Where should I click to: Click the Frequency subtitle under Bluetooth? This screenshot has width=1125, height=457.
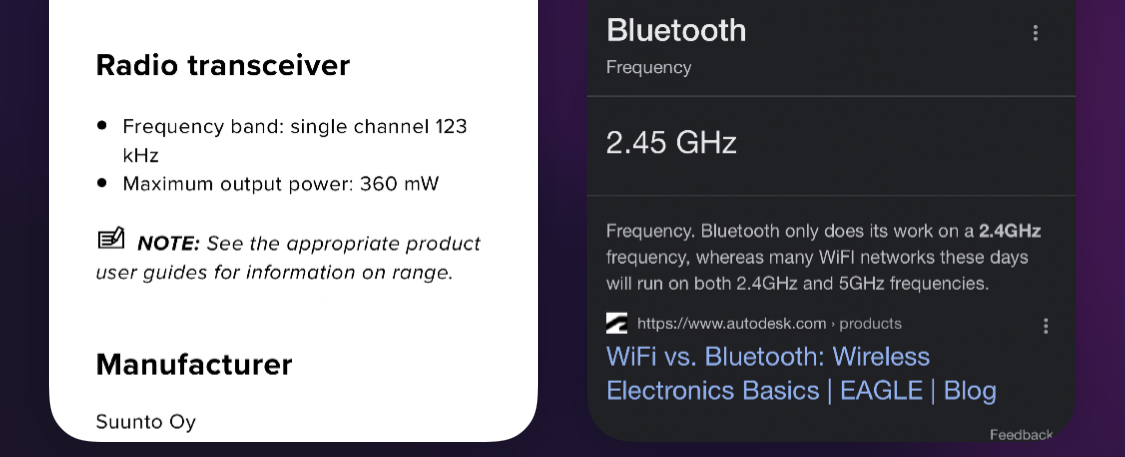pos(649,67)
